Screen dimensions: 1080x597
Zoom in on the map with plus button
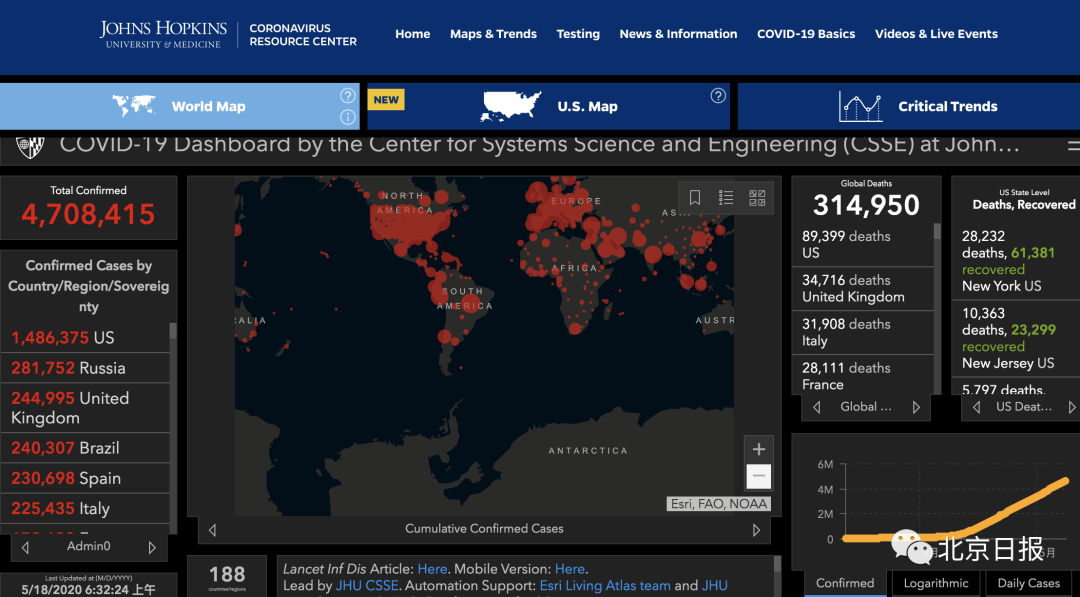[x=758, y=449]
